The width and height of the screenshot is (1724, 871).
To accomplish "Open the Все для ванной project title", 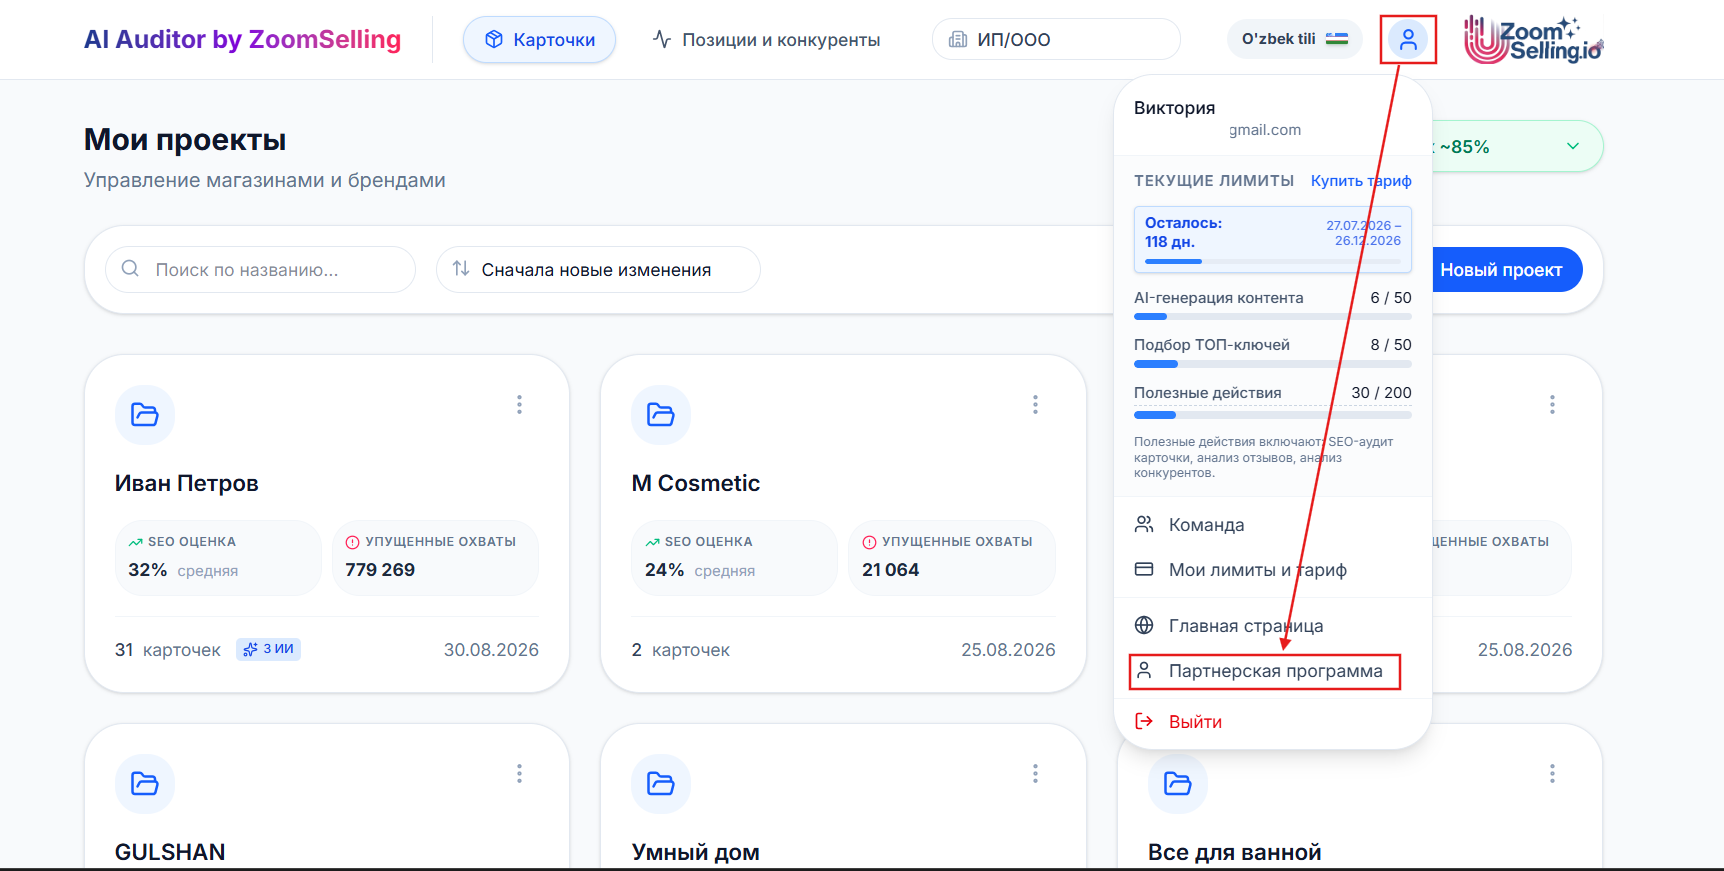I will click(1235, 852).
